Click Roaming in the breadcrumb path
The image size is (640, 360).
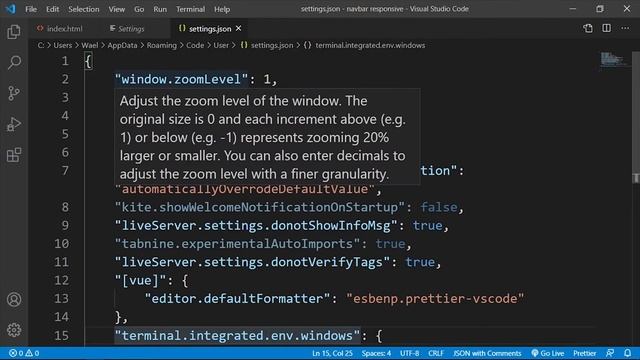[162, 45]
